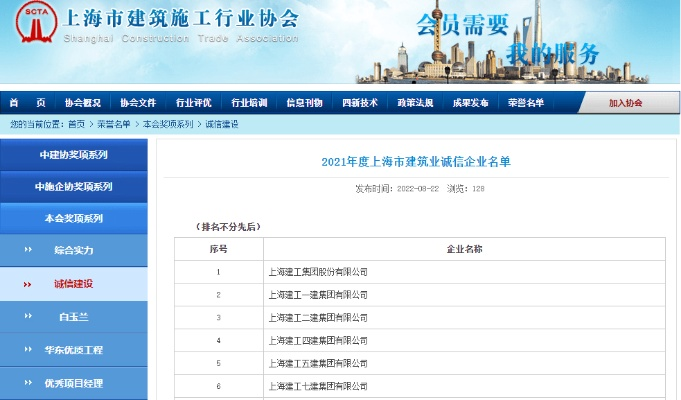
Task: Open the 行业评优 menu item
Action: 193,103
